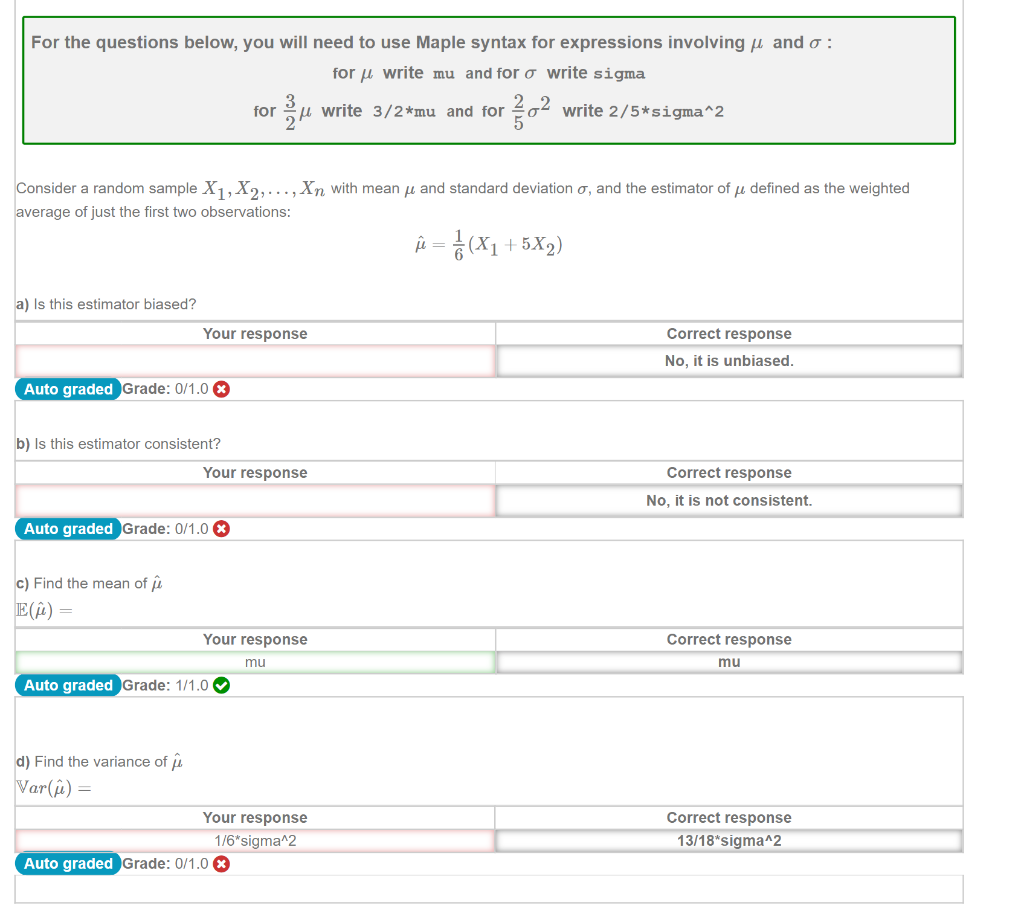Click the green Maple syntax instruction box

click(x=489, y=80)
